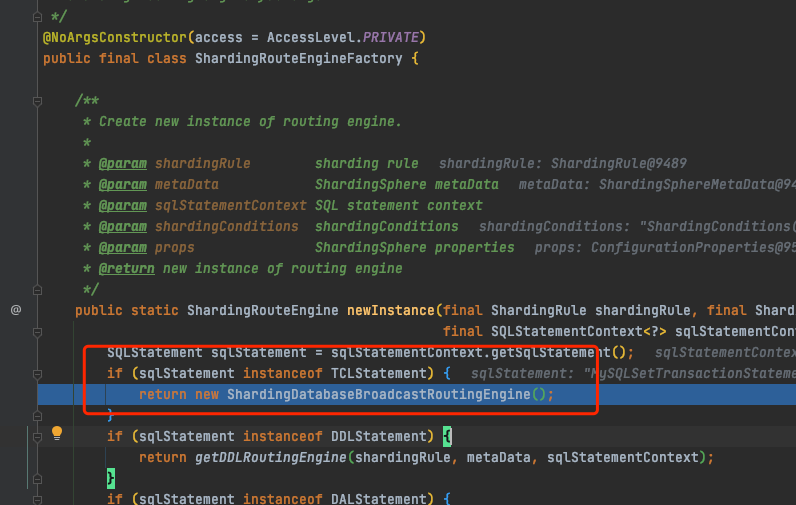Toggle fold marker at */ above @NoArgsConstructor
This screenshot has width=796, height=505.
[x=37, y=17]
